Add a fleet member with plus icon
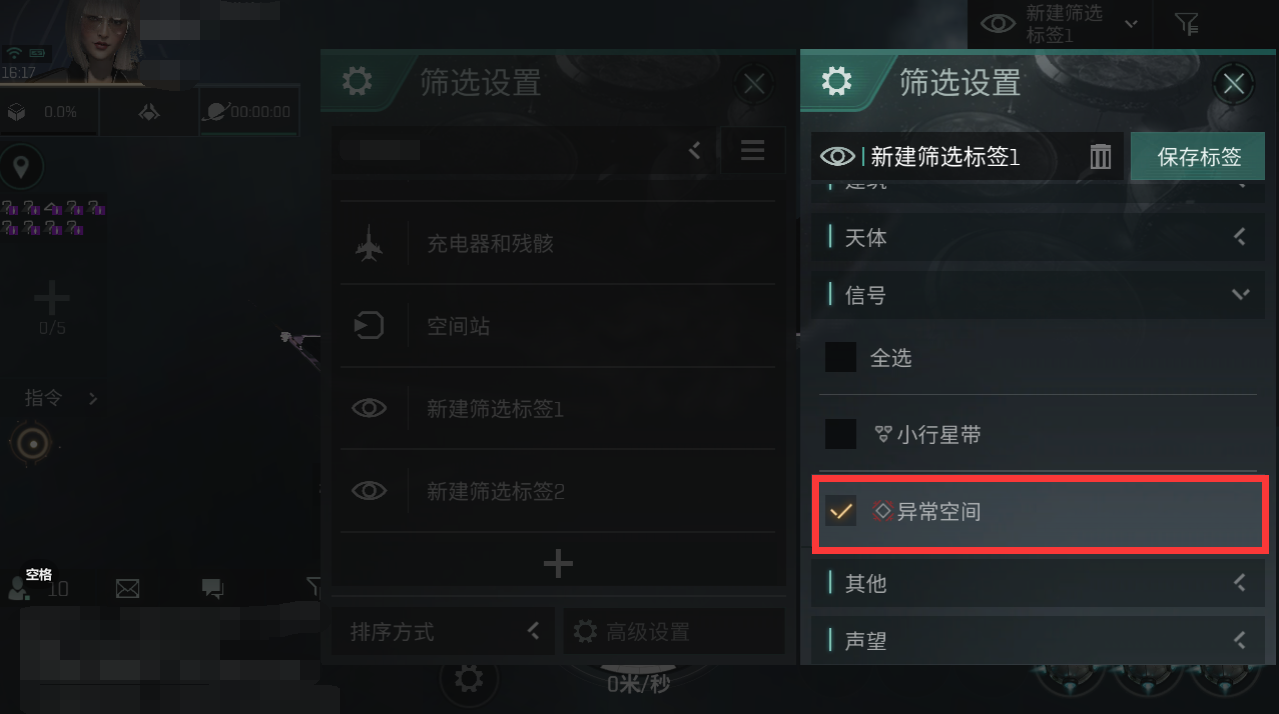Viewport: 1279px width, 714px height. tap(52, 297)
